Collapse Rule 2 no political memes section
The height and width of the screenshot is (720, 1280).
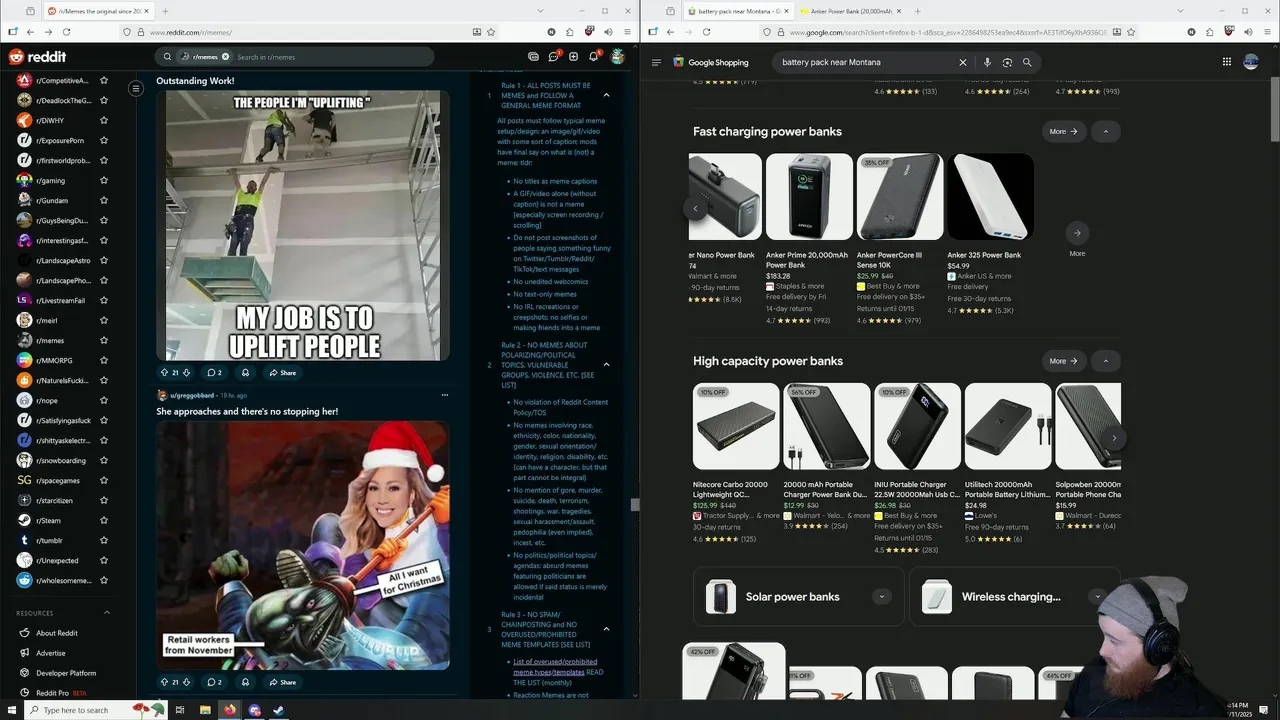pos(606,364)
